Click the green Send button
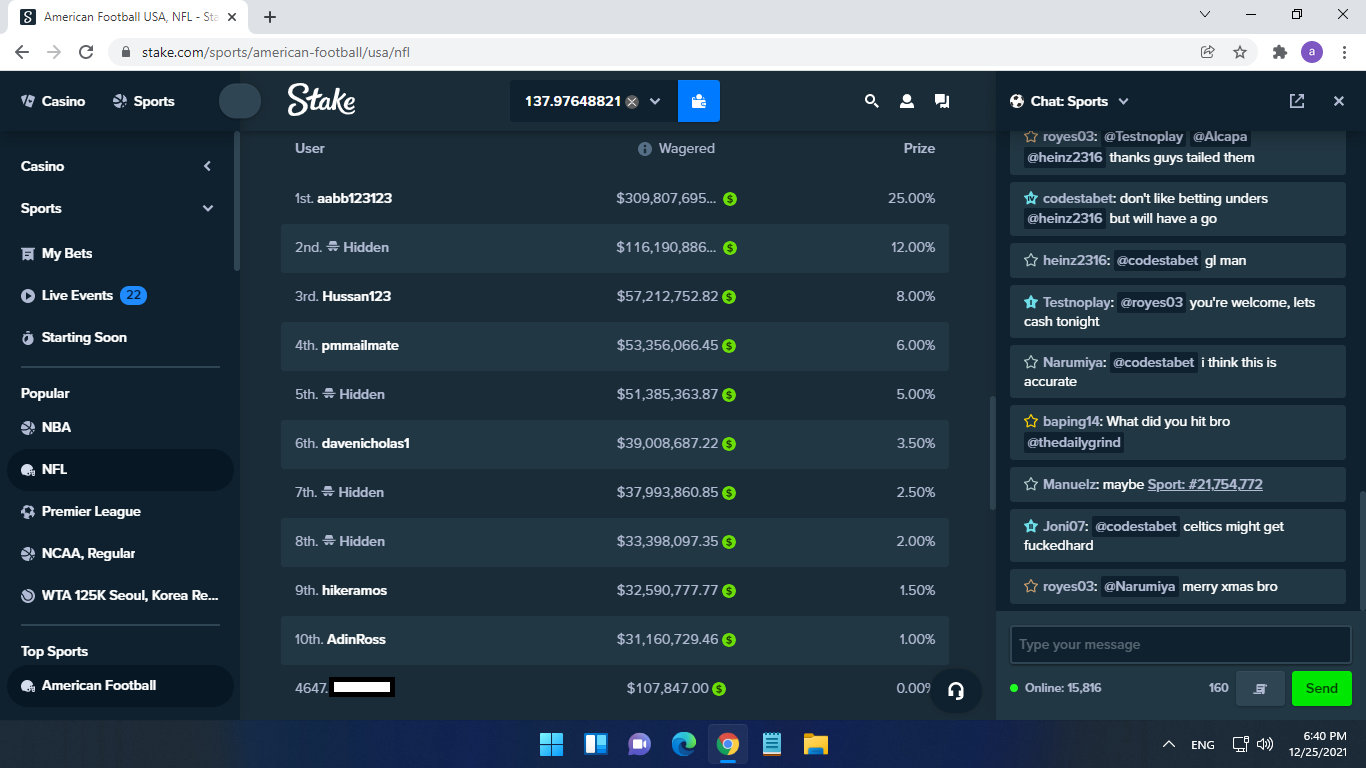This screenshot has width=1366, height=768. tap(1321, 688)
